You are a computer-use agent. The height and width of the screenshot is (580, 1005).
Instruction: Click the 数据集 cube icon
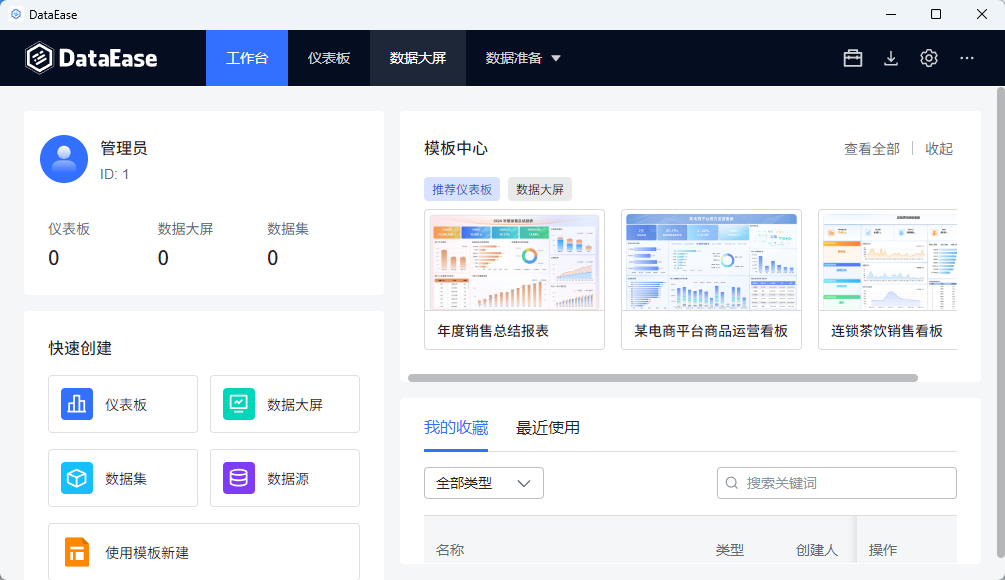[76, 478]
